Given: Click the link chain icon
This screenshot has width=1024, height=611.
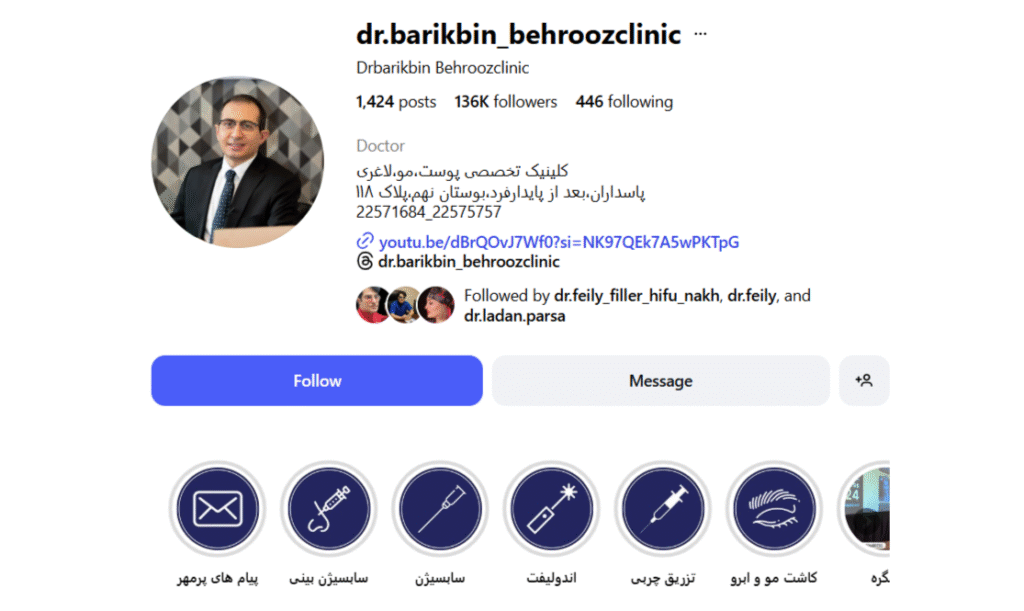Looking at the screenshot, I should click(x=364, y=241).
